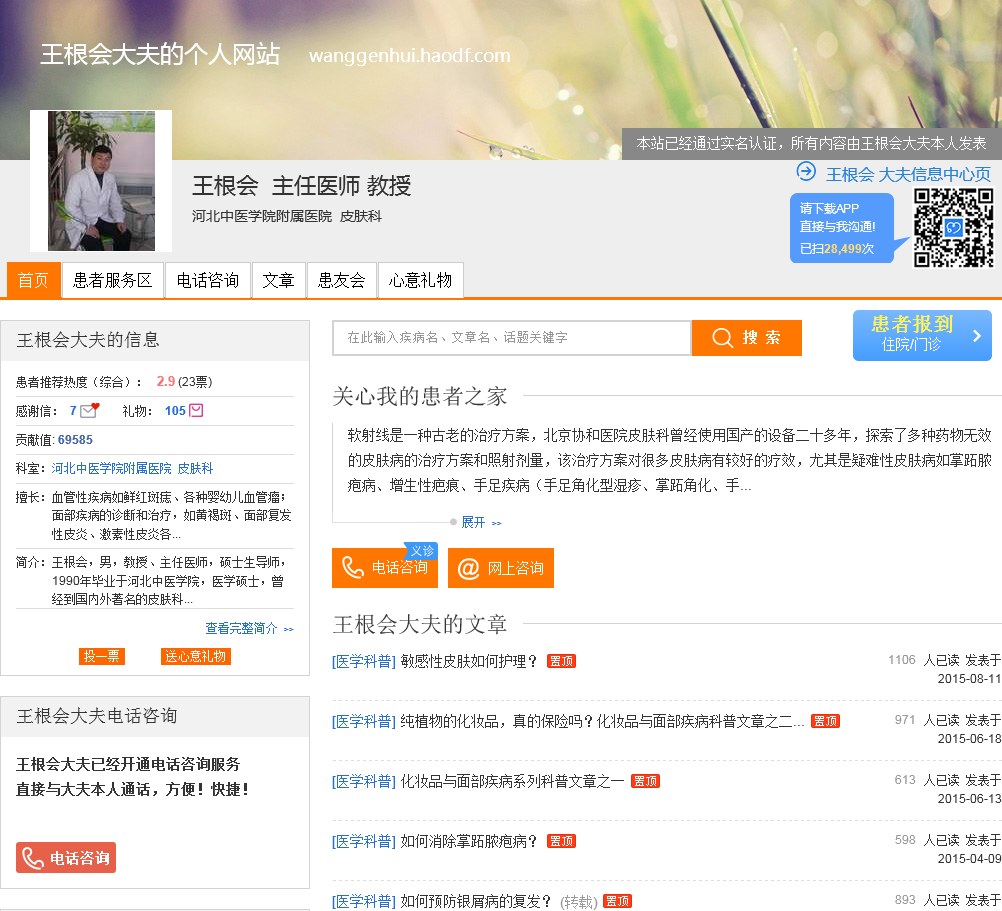Click the 请下载APP 直接与我沟通 bubble

pyautogui.click(x=841, y=228)
